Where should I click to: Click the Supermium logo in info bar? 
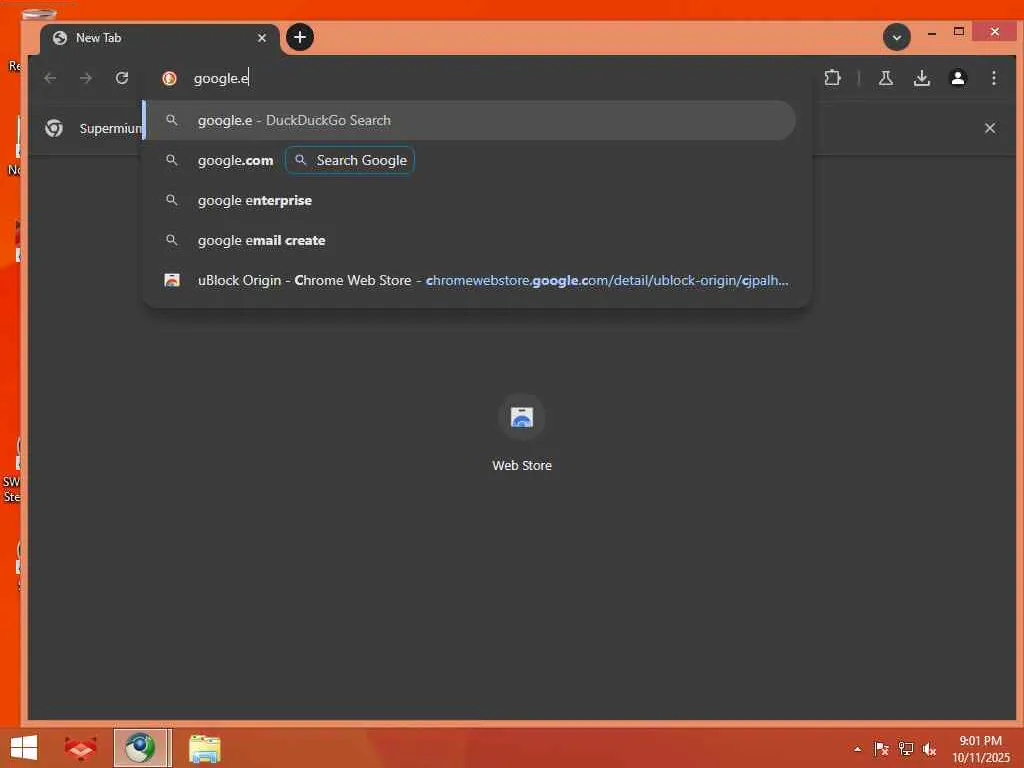[54, 128]
